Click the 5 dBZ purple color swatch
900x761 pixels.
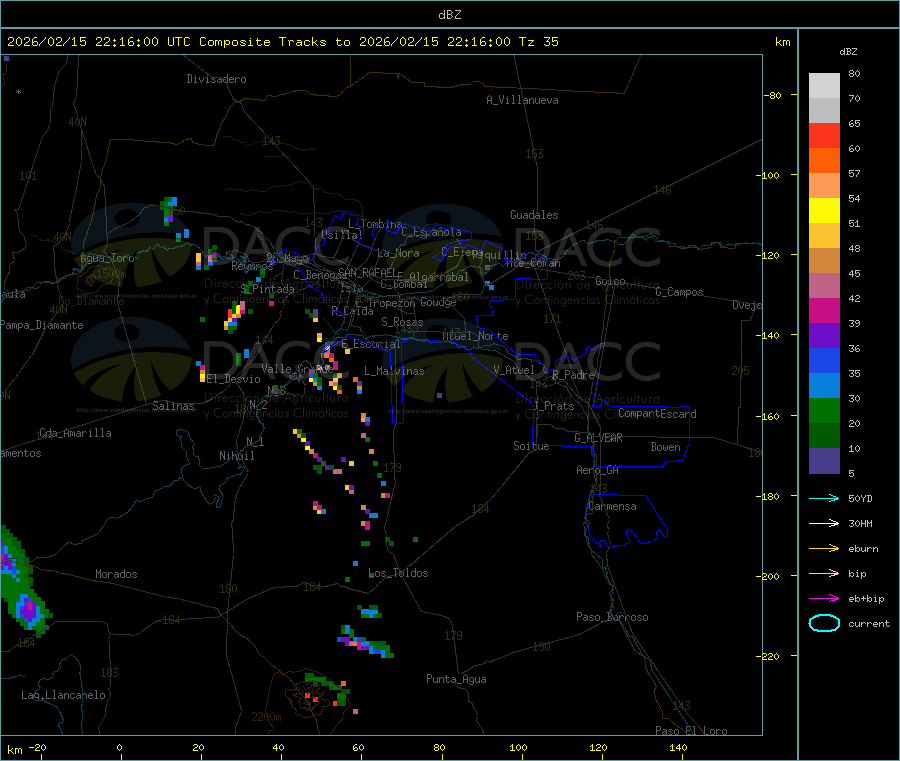tap(824, 461)
